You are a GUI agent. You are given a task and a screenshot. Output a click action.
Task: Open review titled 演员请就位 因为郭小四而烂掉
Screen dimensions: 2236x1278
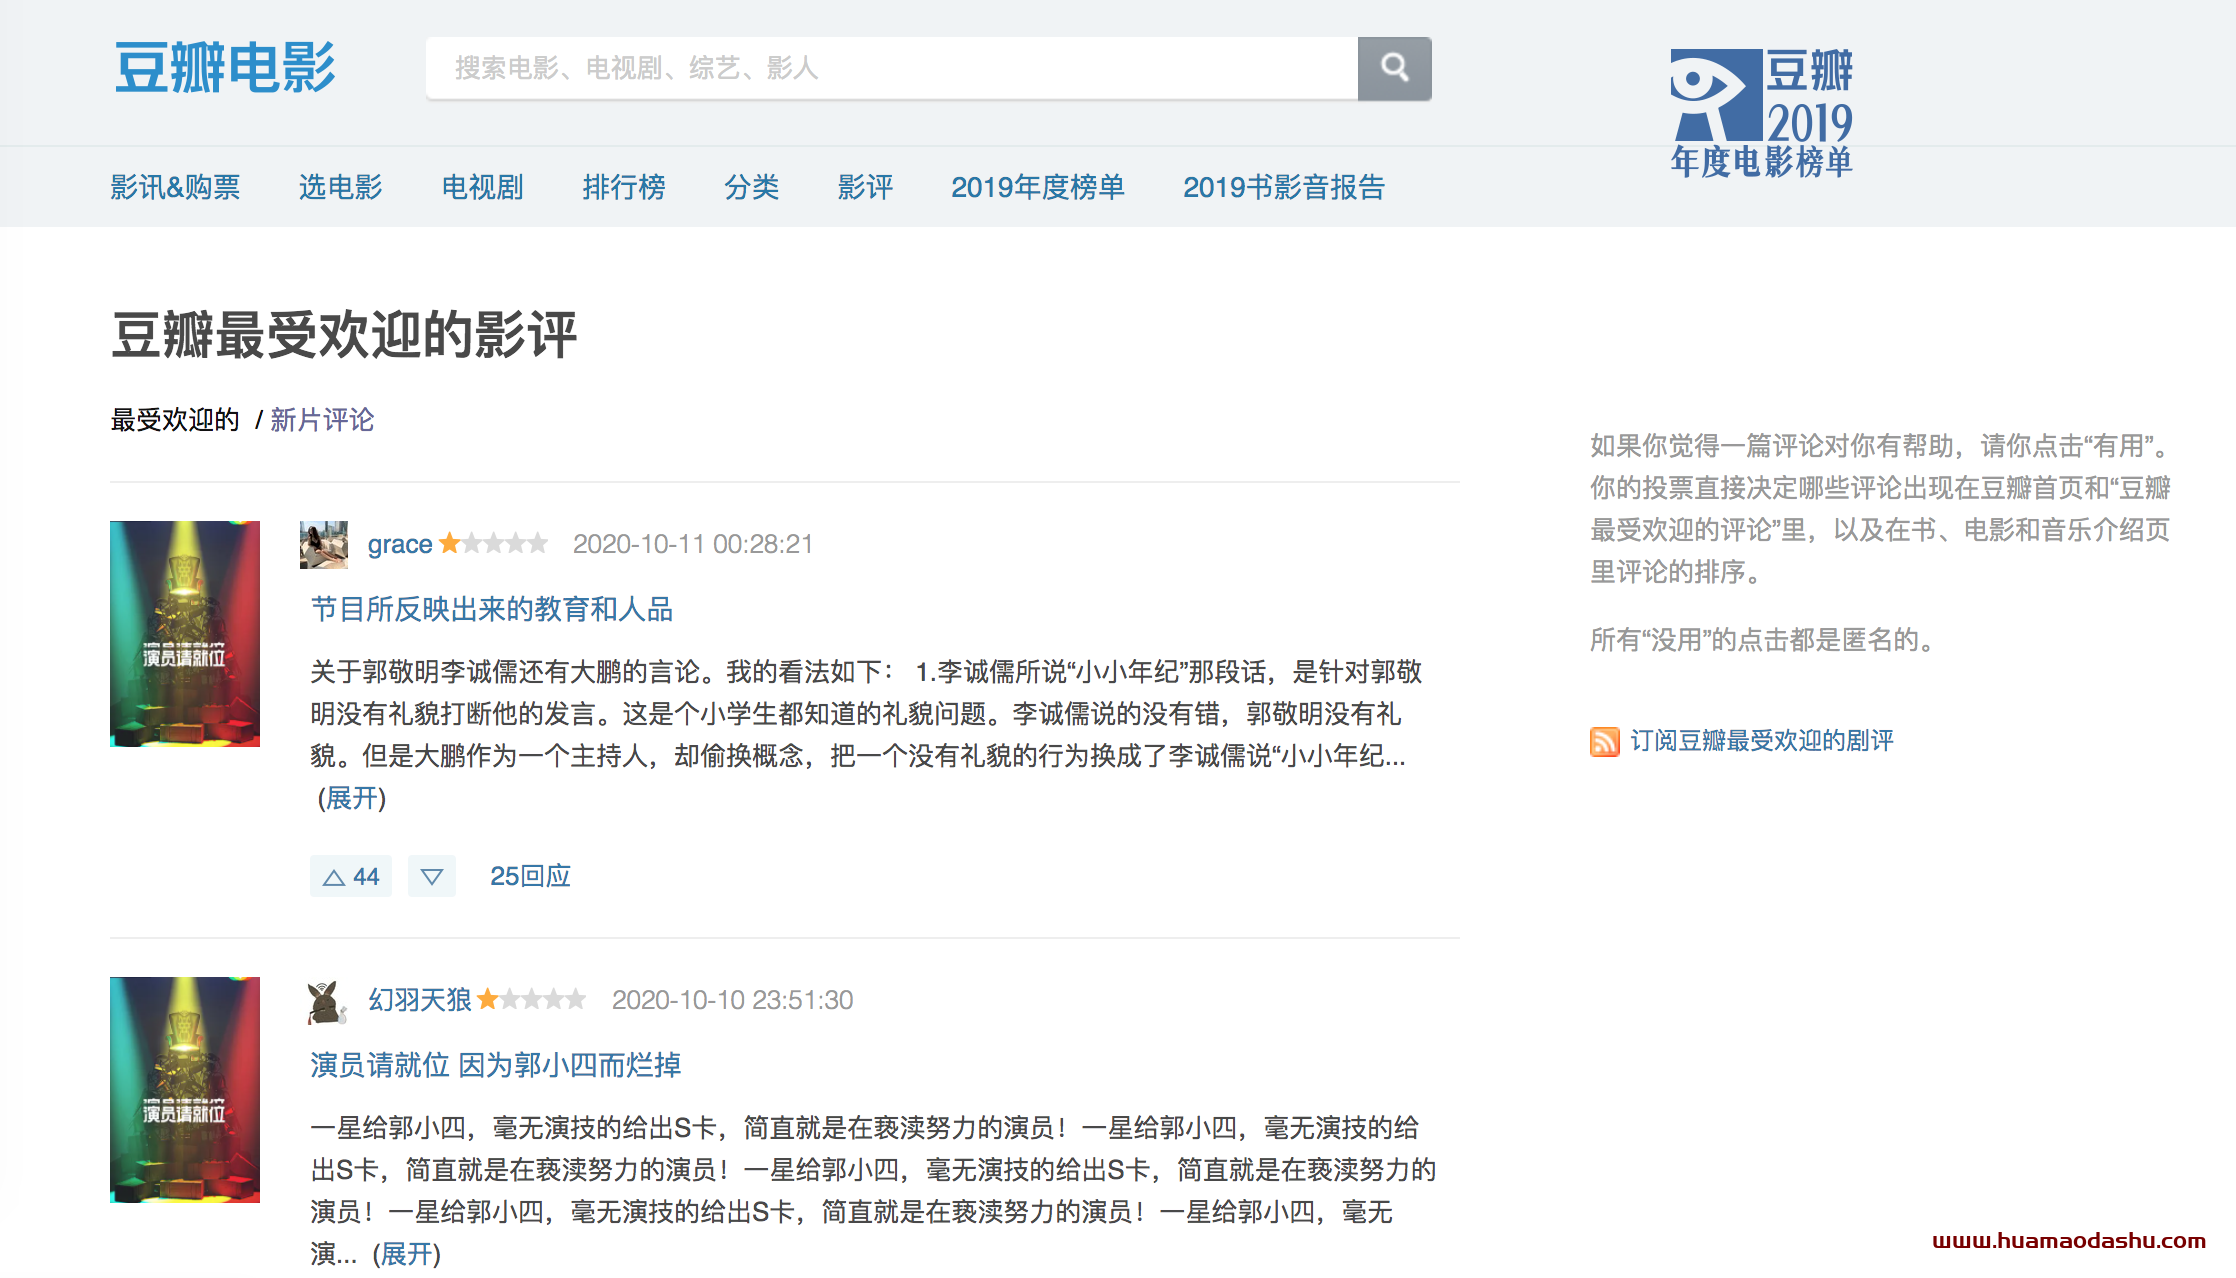[496, 1065]
